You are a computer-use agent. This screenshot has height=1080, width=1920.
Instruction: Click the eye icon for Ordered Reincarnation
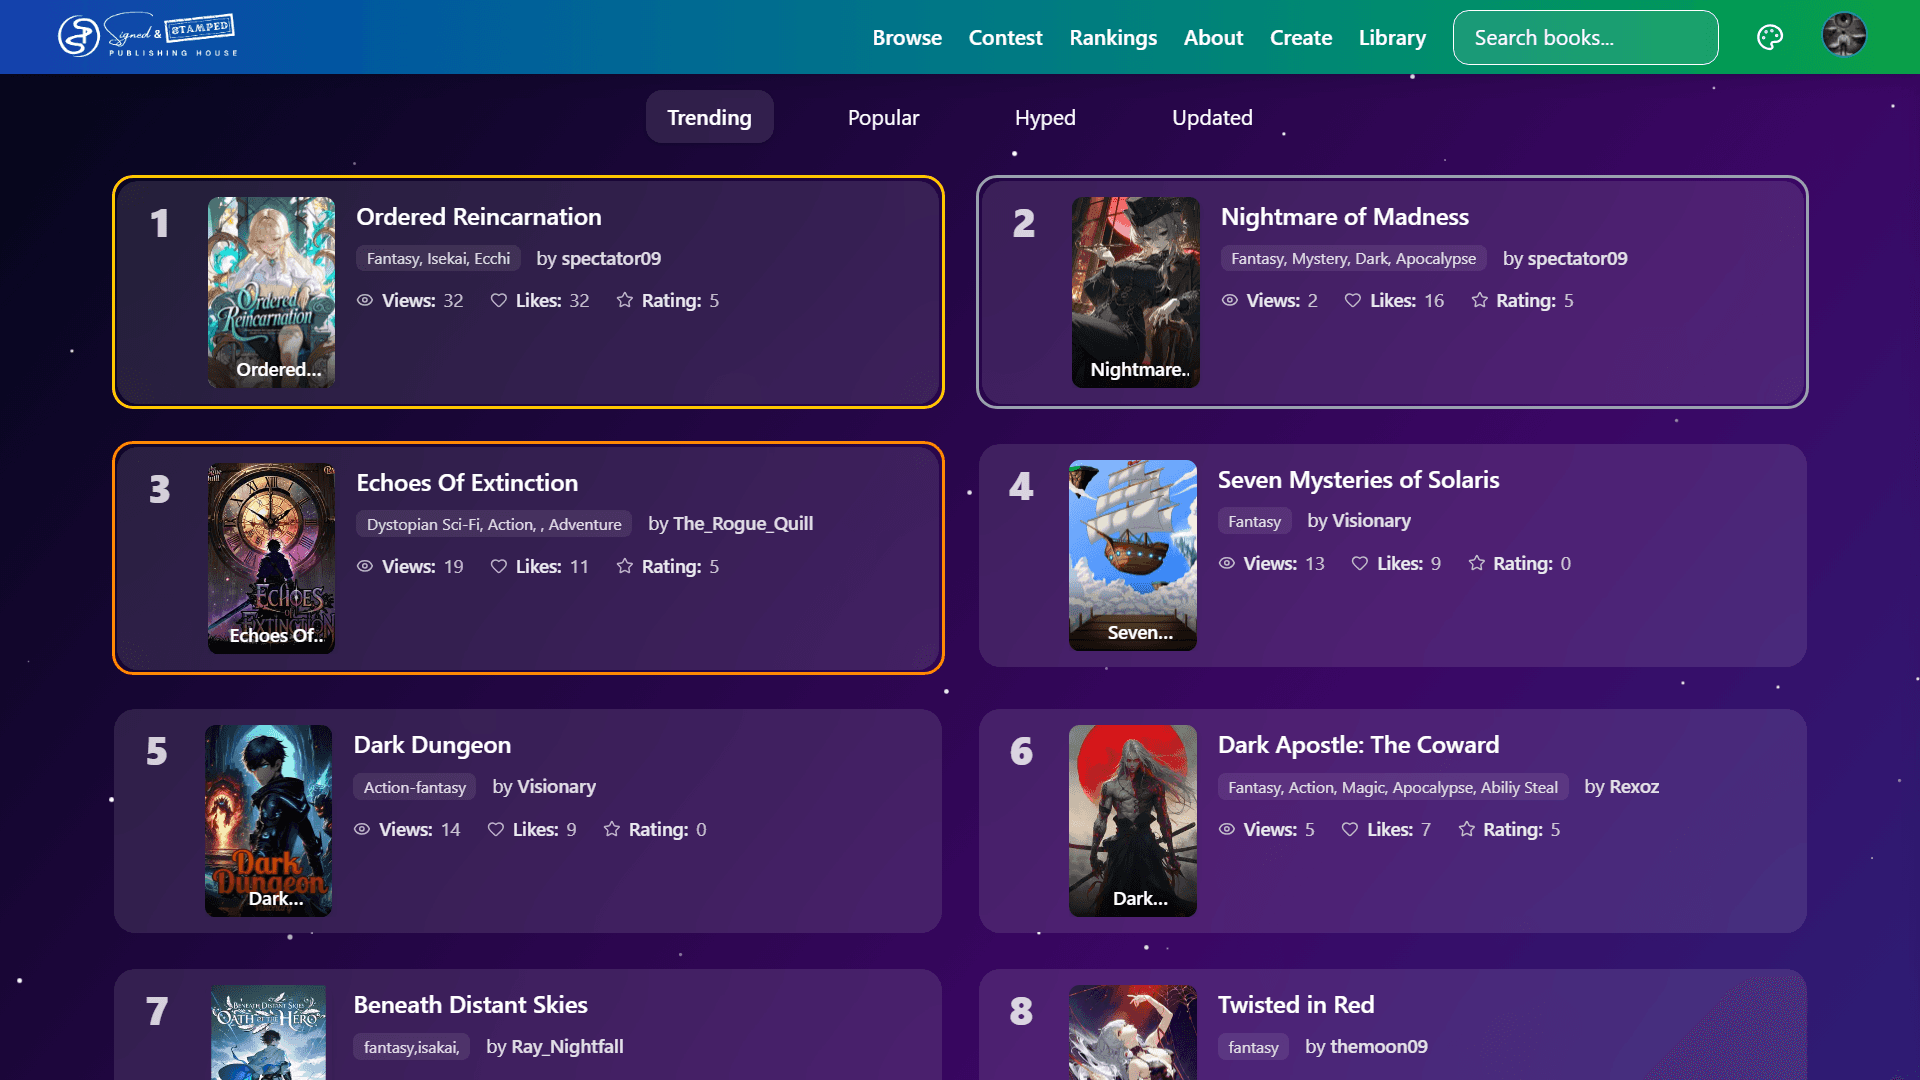click(365, 301)
